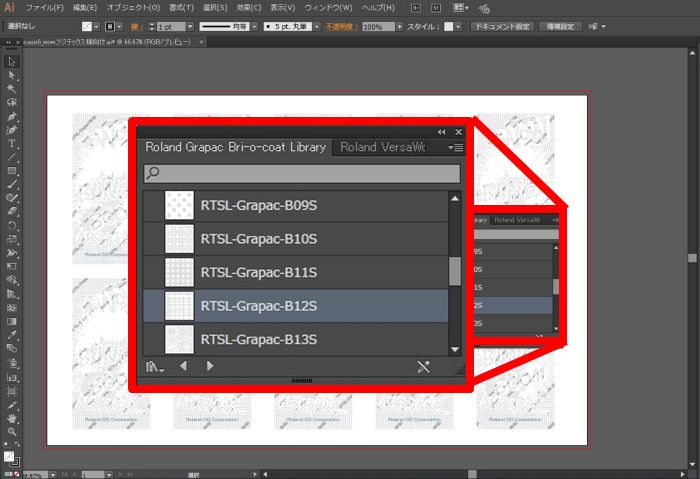Select the Shape Builder tool
The width and height of the screenshot is (700, 479).
click(x=12, y=280)
